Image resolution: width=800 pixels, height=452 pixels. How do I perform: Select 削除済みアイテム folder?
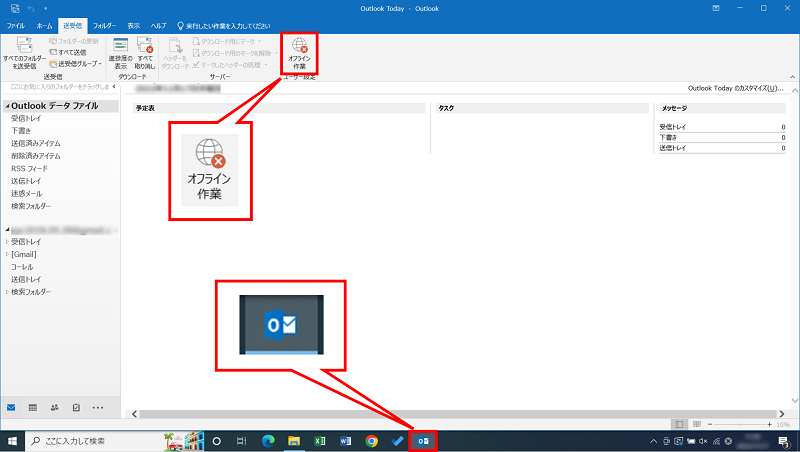36,156
